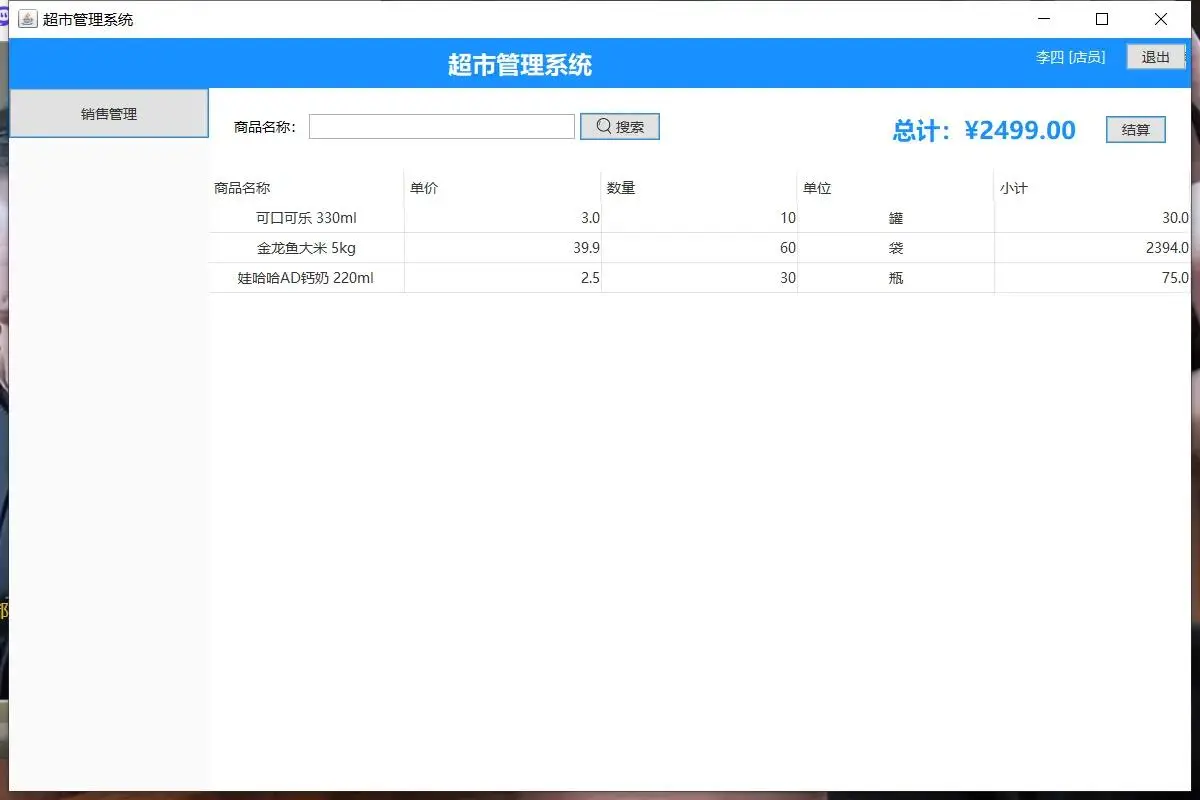Screen dimensions: 1200x800
Task: Click inside the 商品名称 search input field
Action: click(440, 126)
